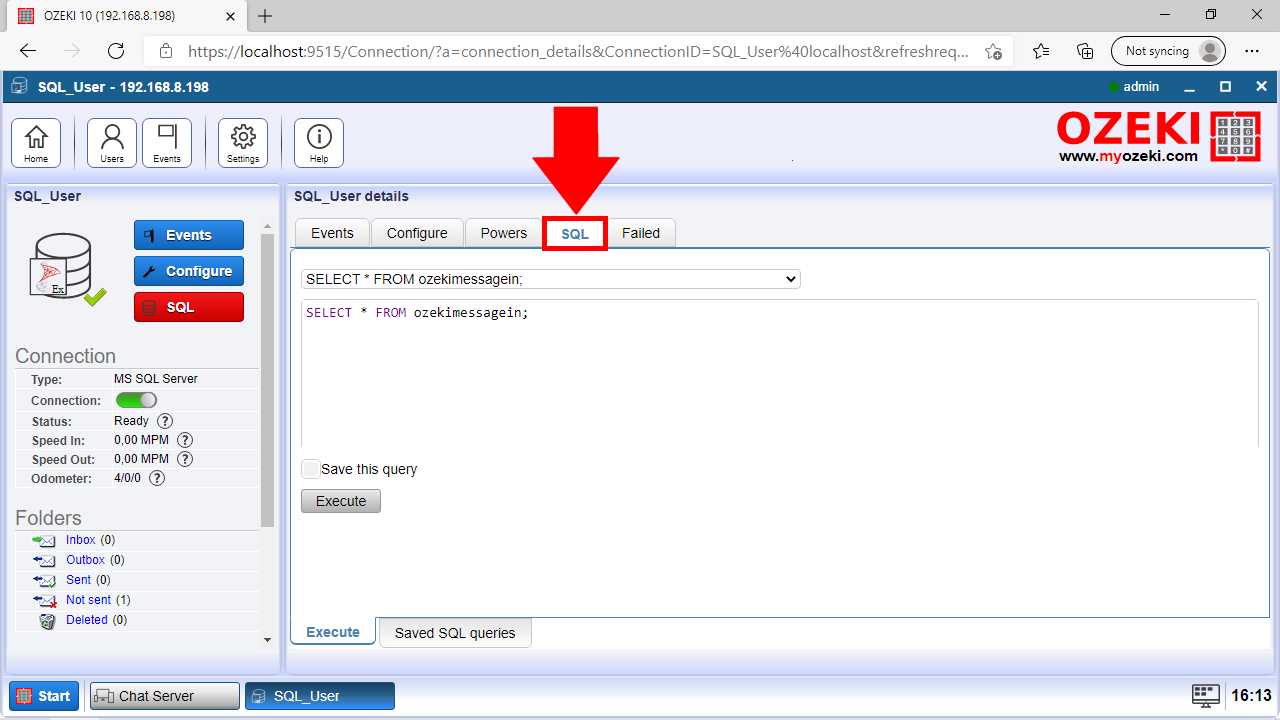Click the blue Configure button in the sidebar
The width and height of the screenshot is (1280, 720).
(188, 271)
